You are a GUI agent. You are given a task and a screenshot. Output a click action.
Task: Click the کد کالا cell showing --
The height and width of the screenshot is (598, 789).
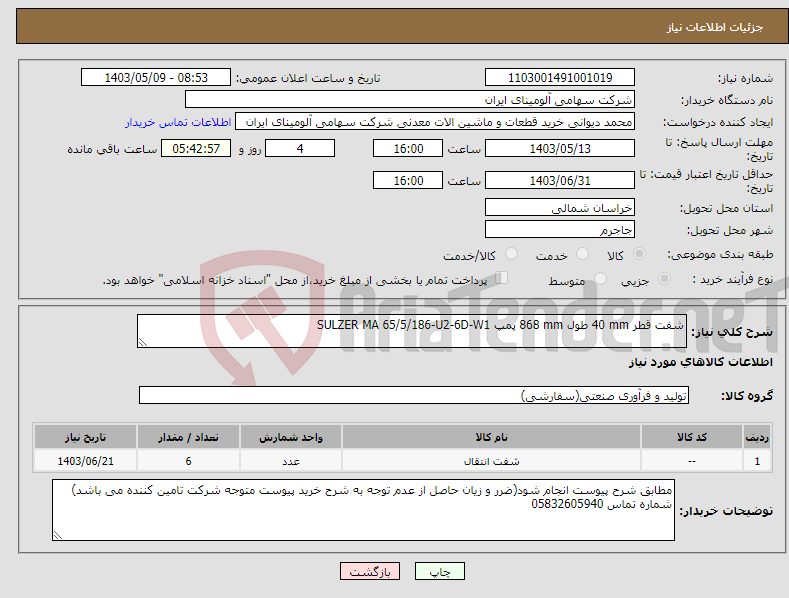tap(692, 461)
